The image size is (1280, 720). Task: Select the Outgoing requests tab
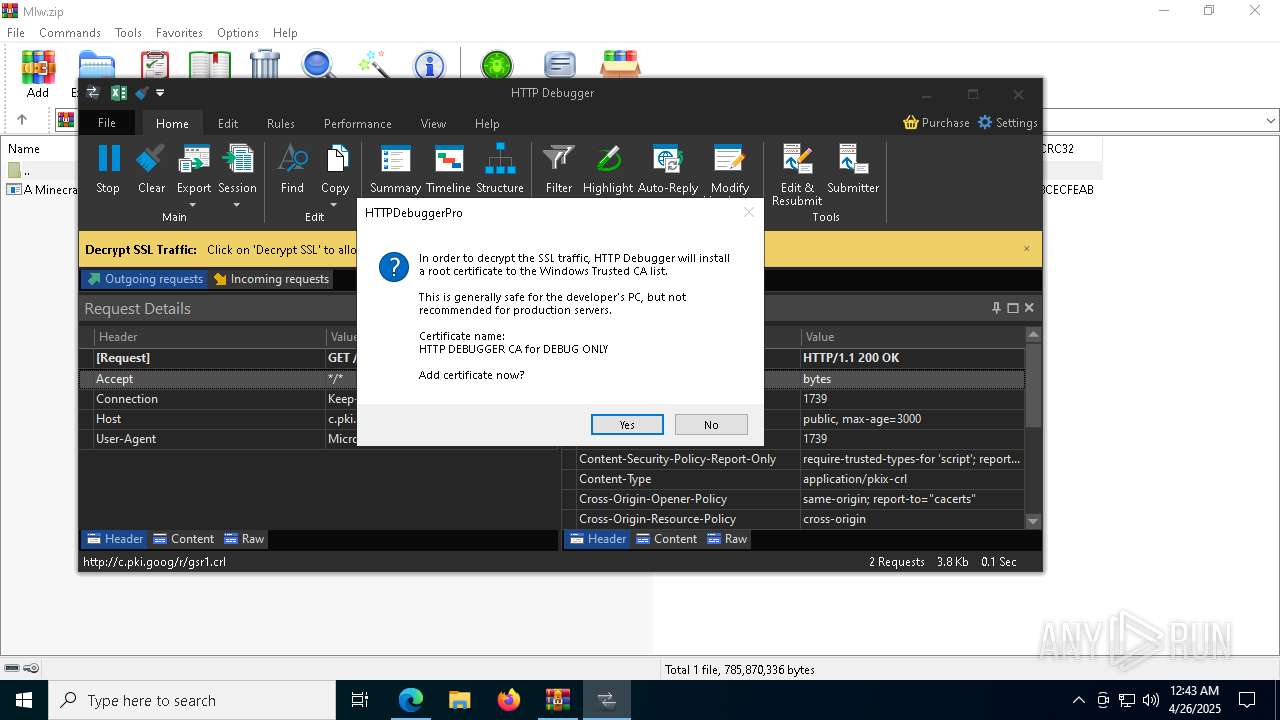click(x=145, y=279)
